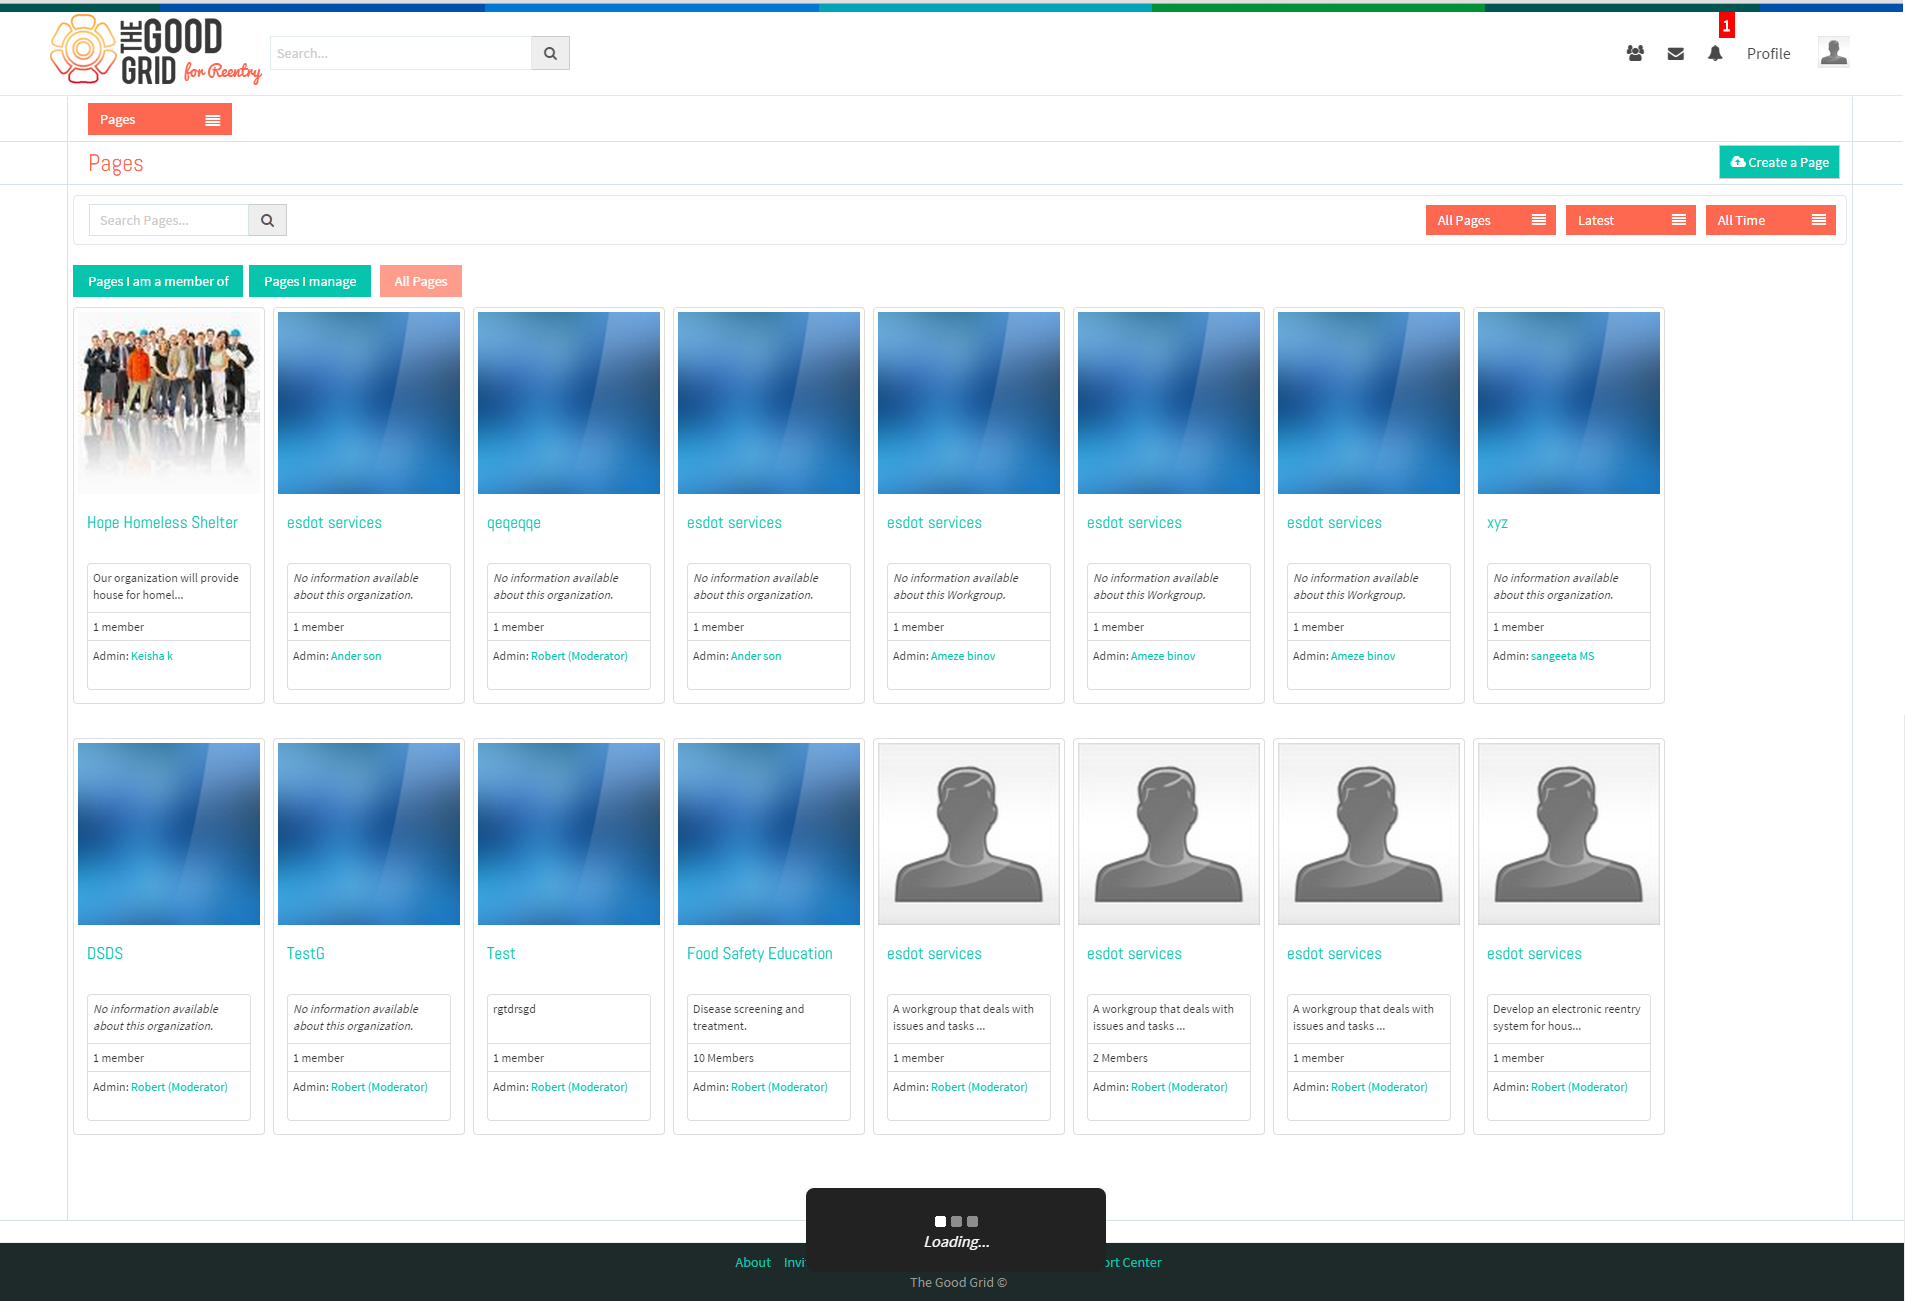Click the Search Pages magnifier button

pyautogui.click(x=267, y=220)
